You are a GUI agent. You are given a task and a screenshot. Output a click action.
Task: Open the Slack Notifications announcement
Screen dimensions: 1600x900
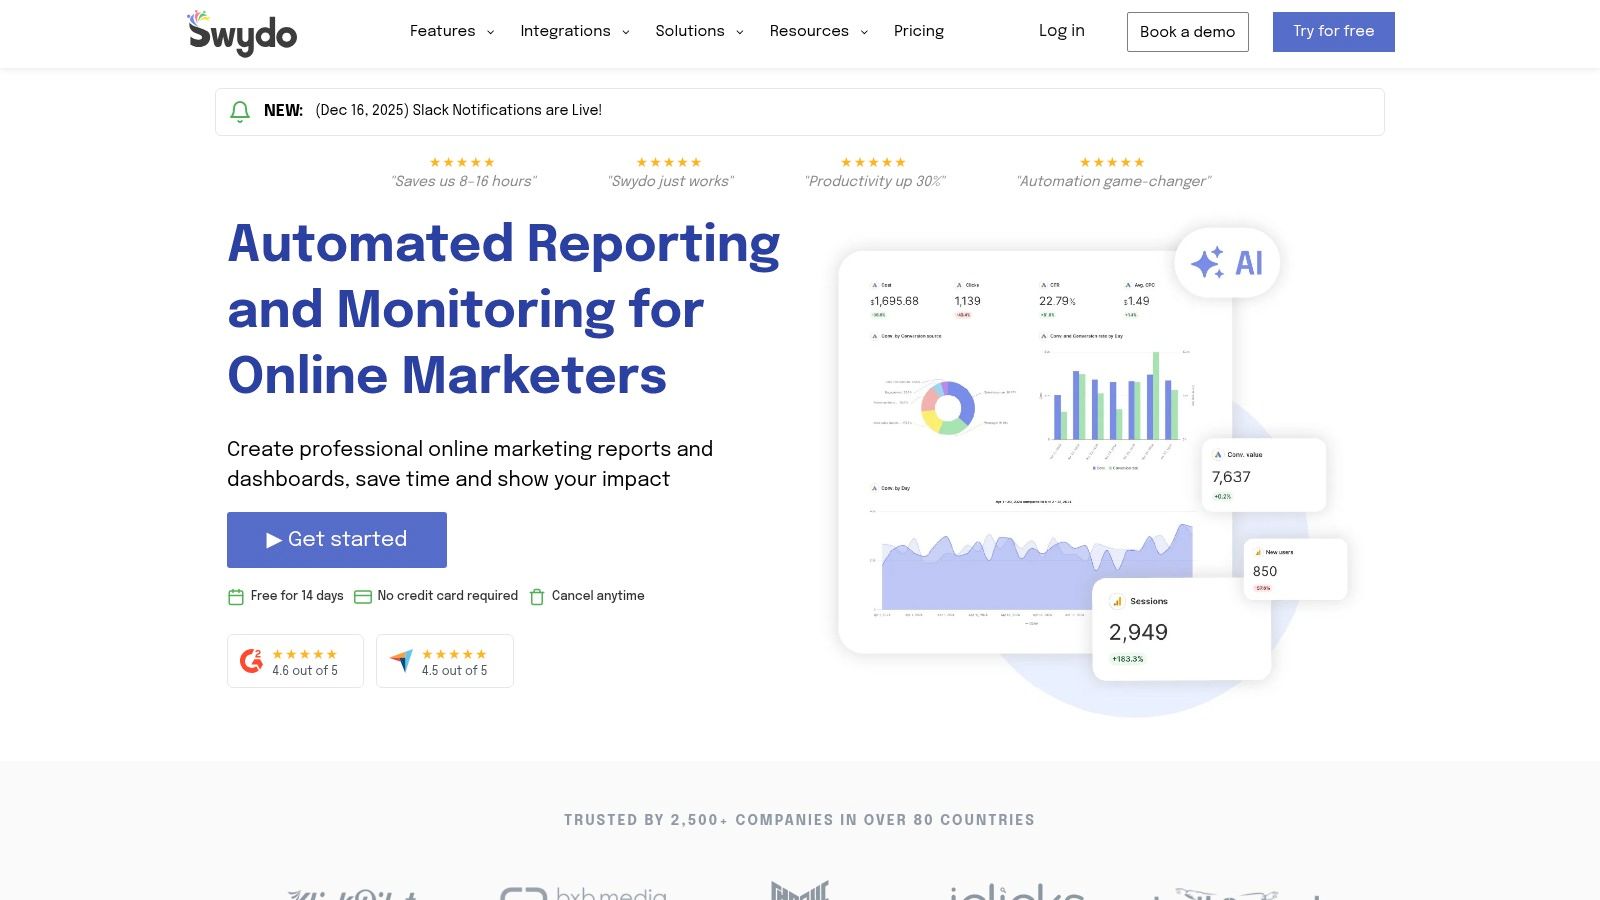point(458,111)
